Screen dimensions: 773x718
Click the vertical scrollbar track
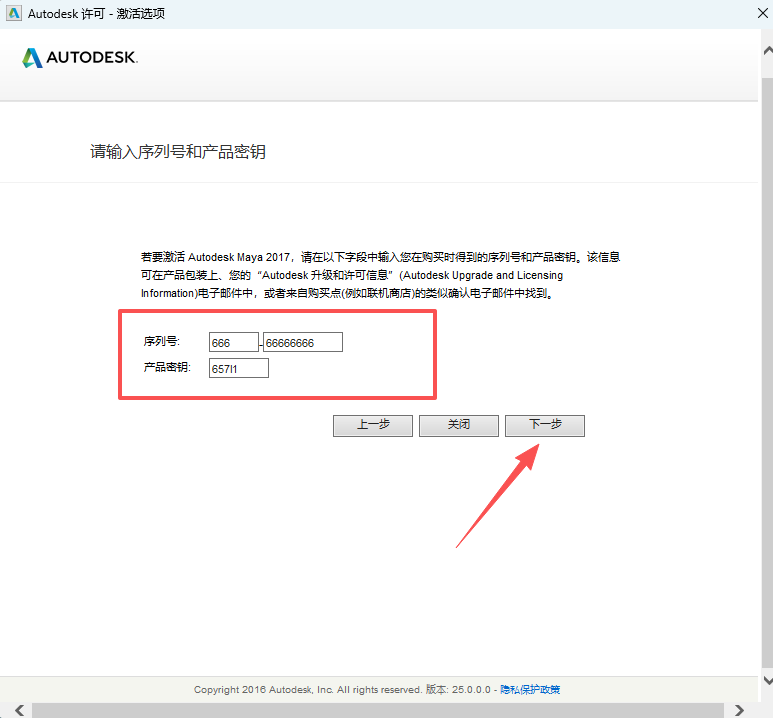point(768,375)
